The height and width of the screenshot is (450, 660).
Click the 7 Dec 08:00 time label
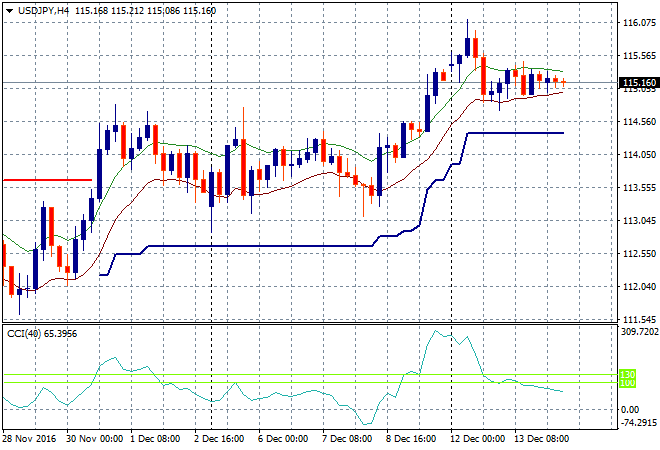pyautogui.click(x=347, y=439)
